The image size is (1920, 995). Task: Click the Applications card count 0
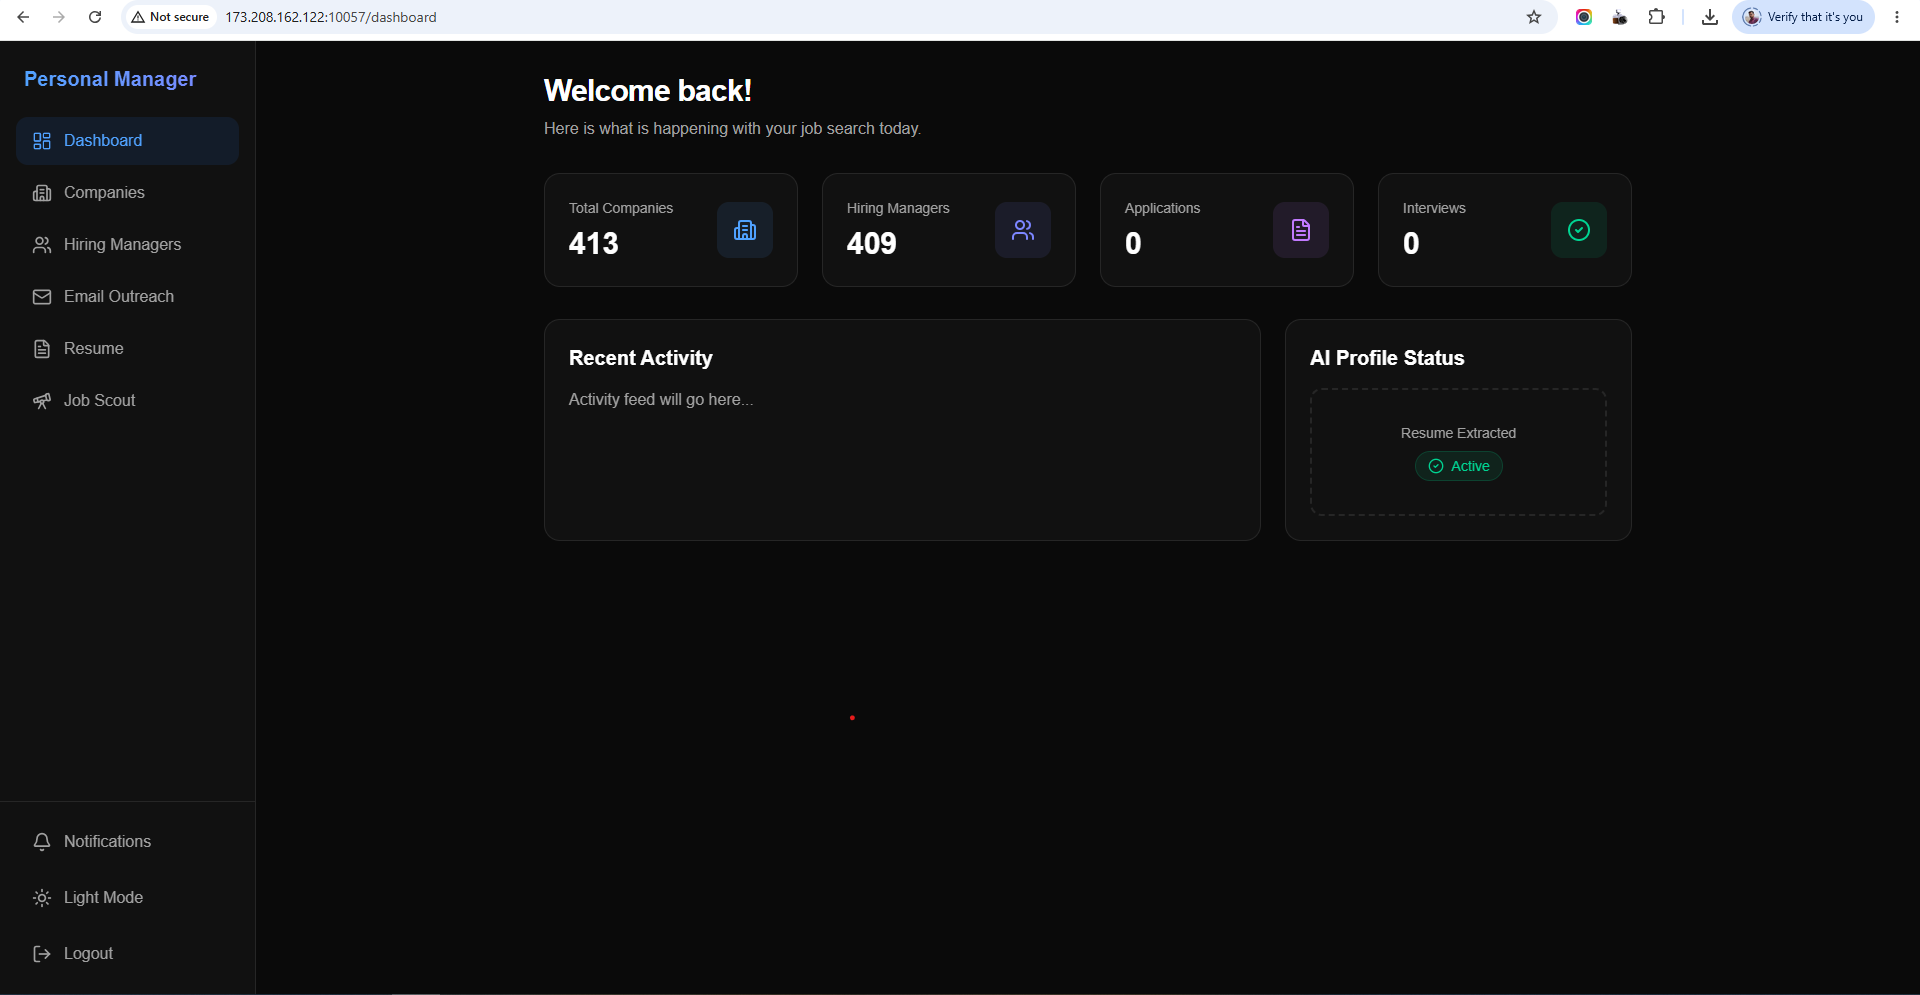point(1133,243)
